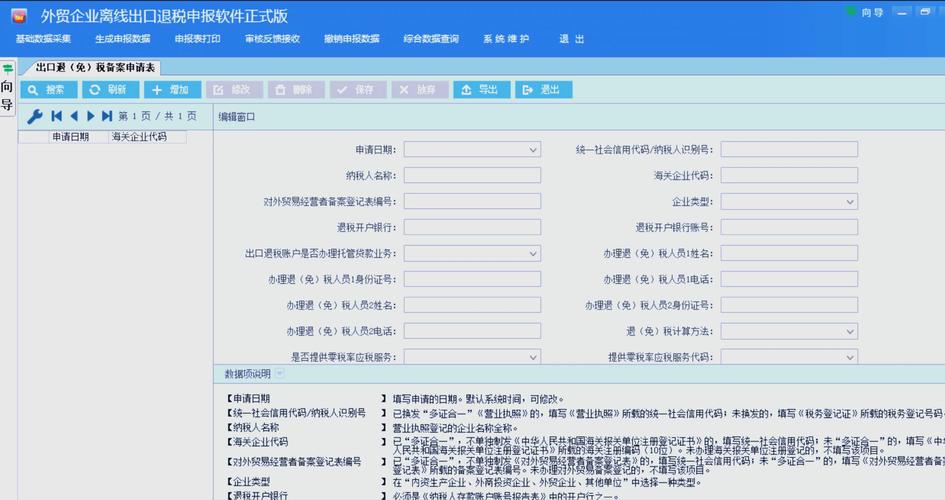Click the green pin icon above 向导
Viewport: 945px width, 500px height.
click(7, 68)
